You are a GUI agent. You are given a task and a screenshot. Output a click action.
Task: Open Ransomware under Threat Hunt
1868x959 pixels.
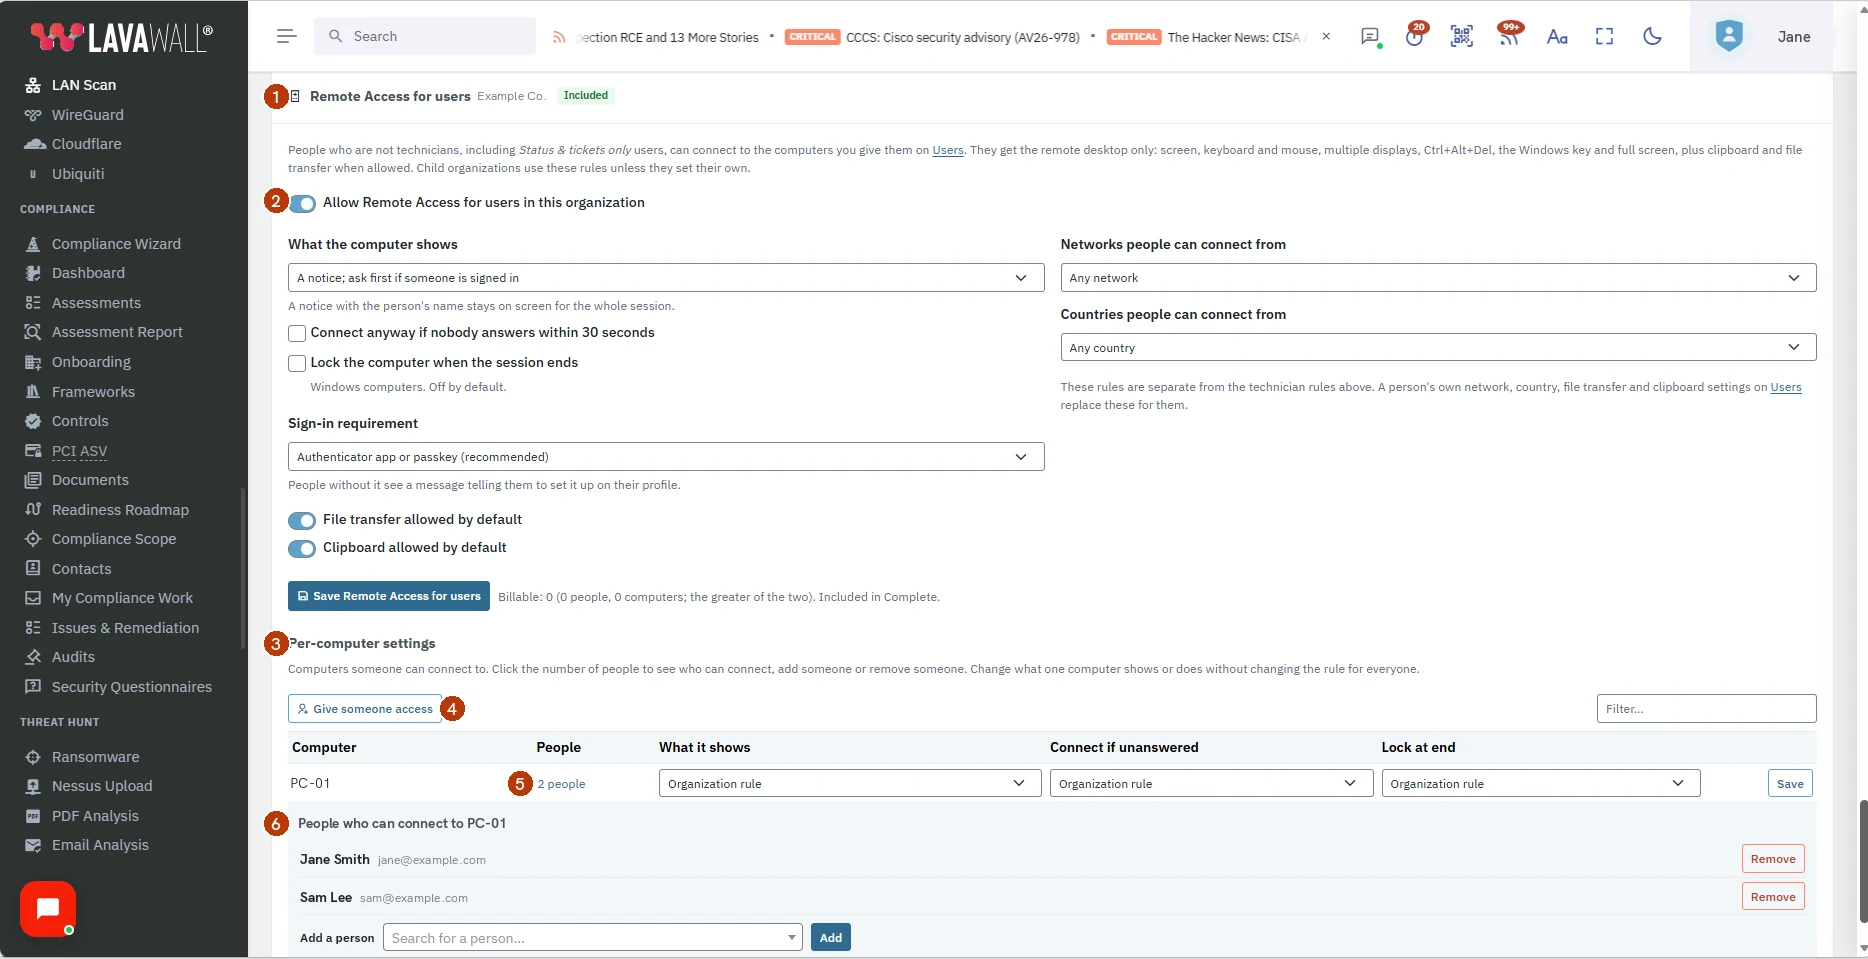tap(95, 757)
